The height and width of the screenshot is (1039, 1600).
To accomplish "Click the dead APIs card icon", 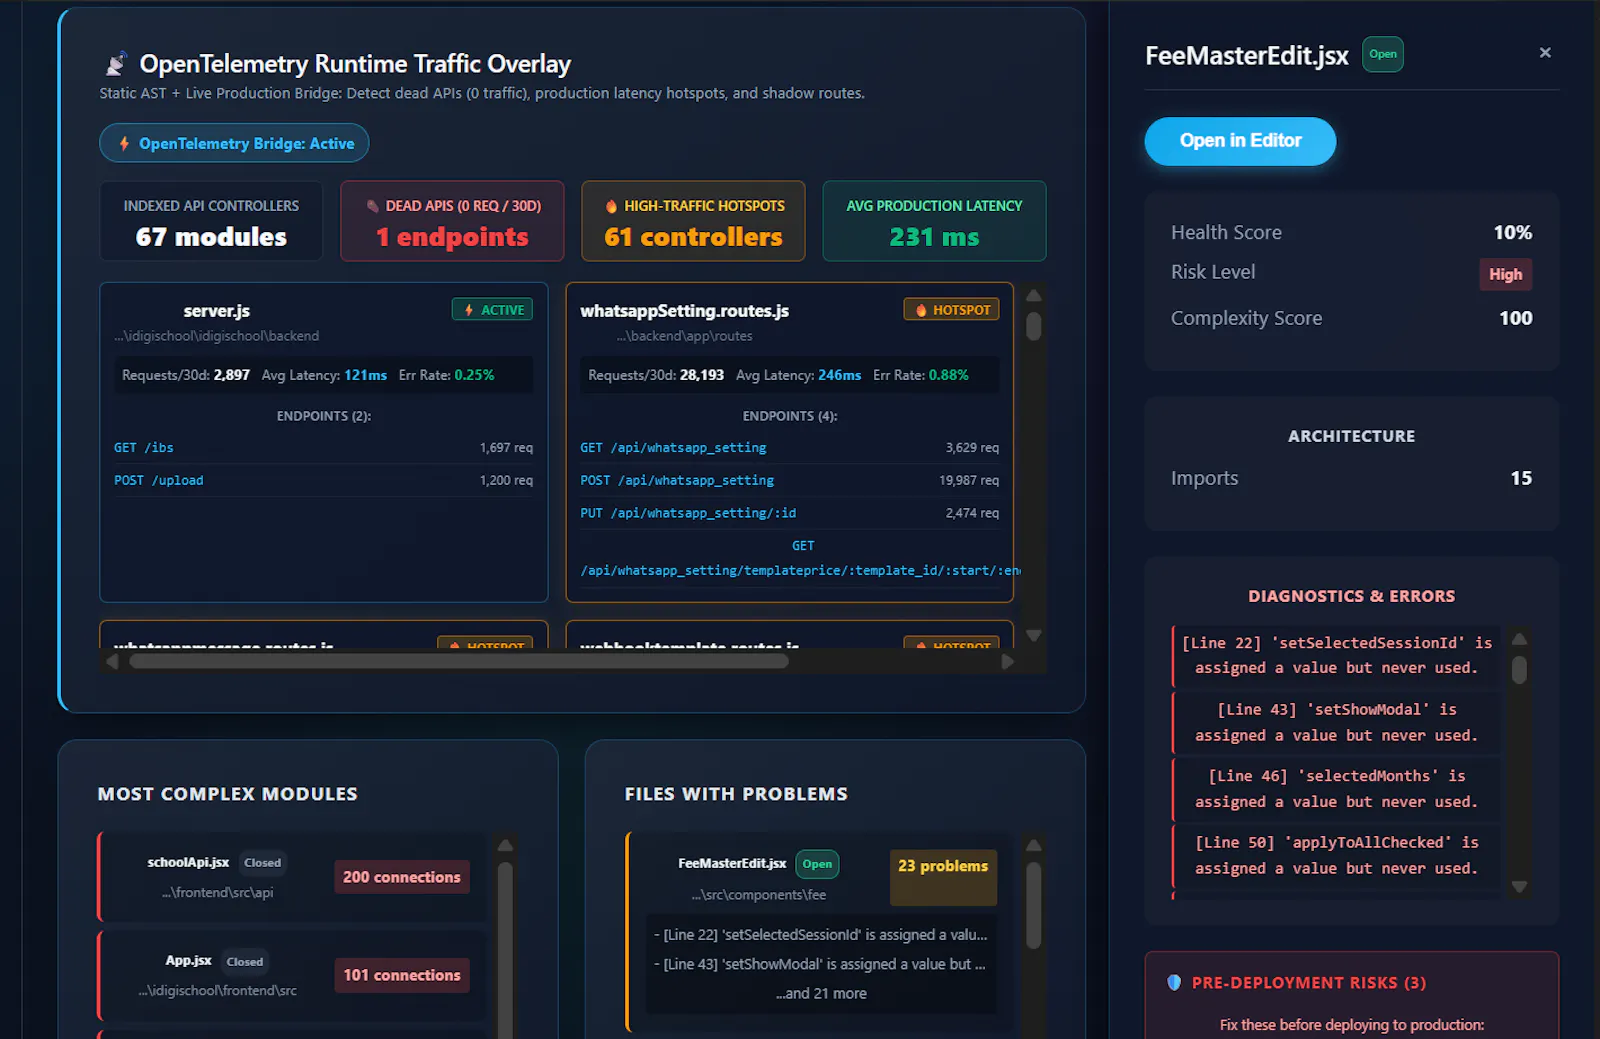I will 373,206.
